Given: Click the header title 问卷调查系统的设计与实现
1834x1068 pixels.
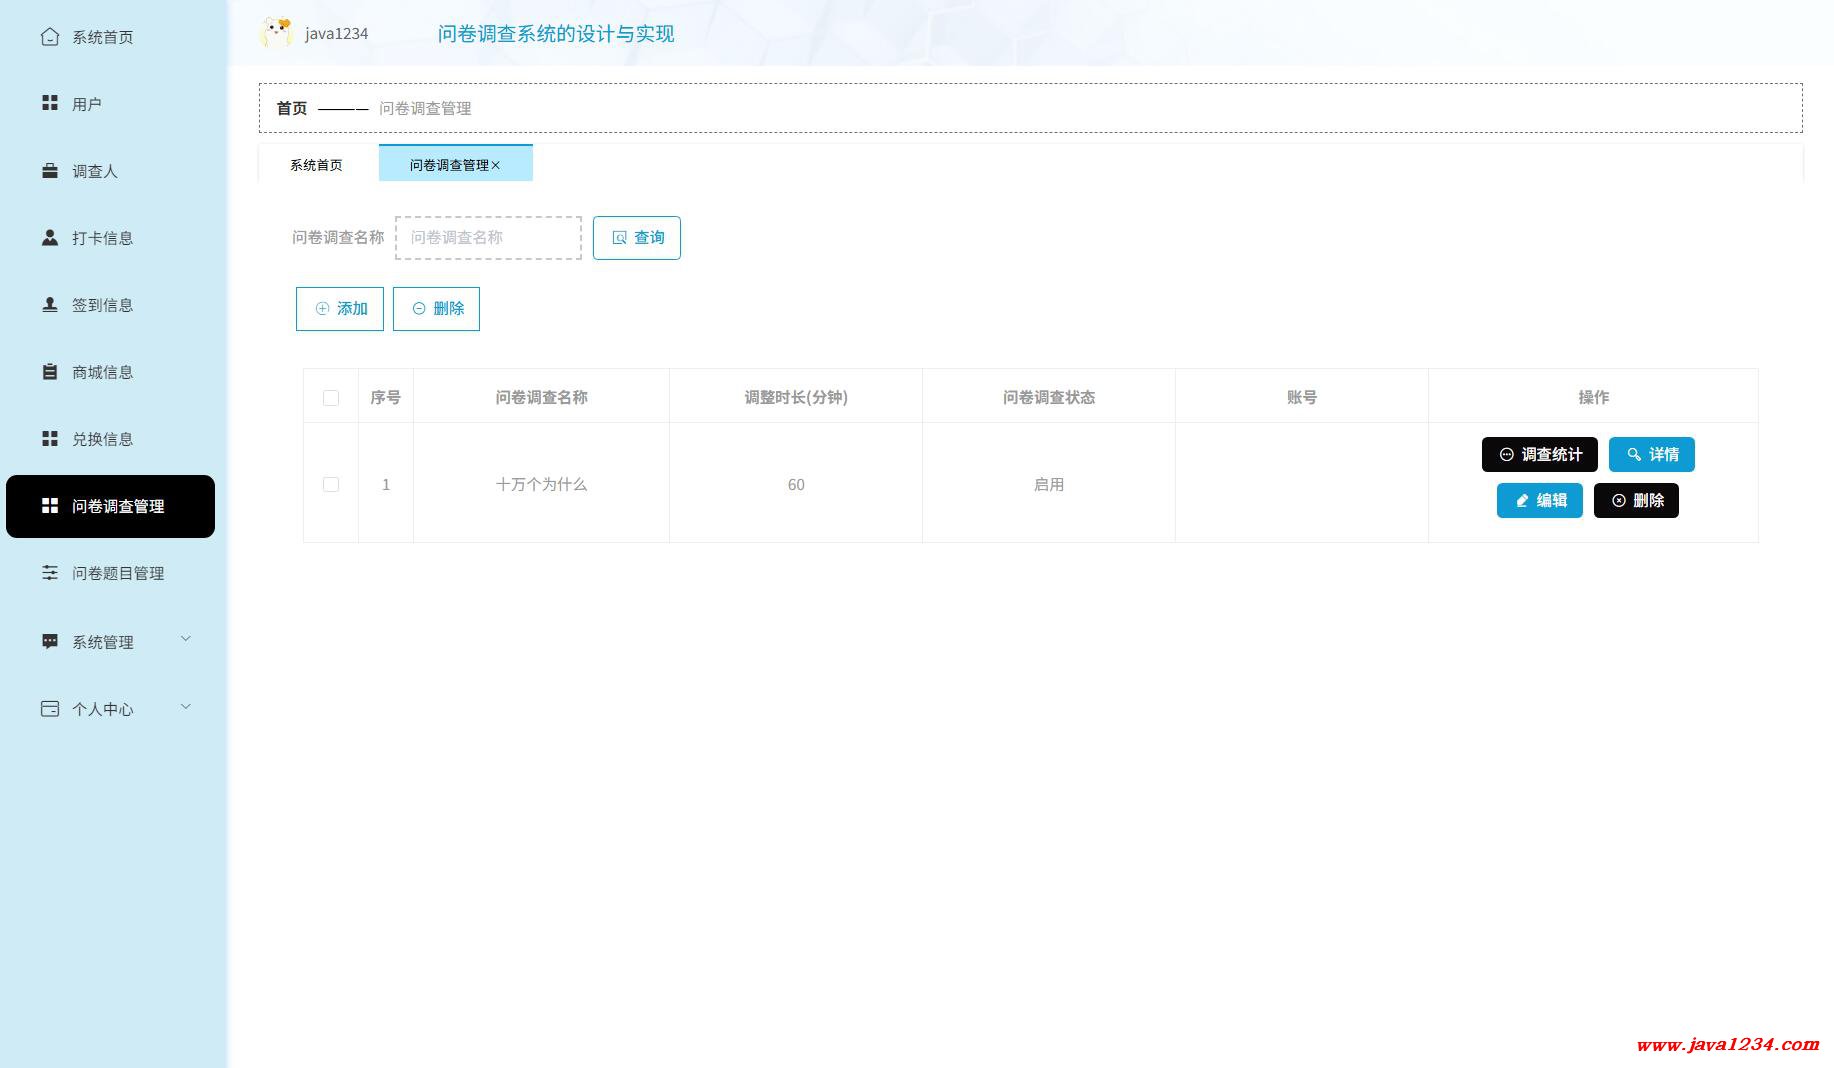Looking at the screenshot, I should pyautogui.click(x=556, y=33).
